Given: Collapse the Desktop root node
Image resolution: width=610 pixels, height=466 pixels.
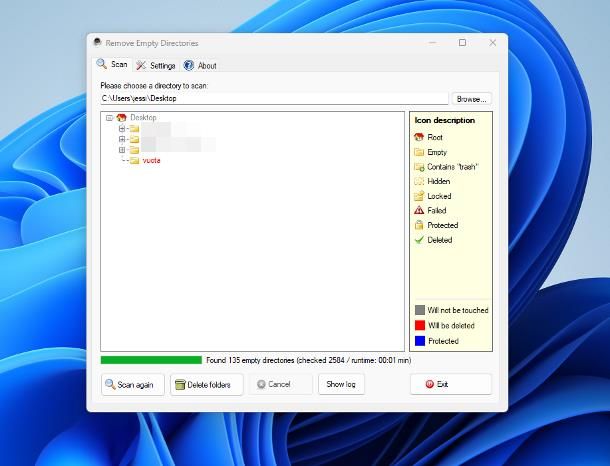Looking at the screenshot, I should tap(109, 117).
